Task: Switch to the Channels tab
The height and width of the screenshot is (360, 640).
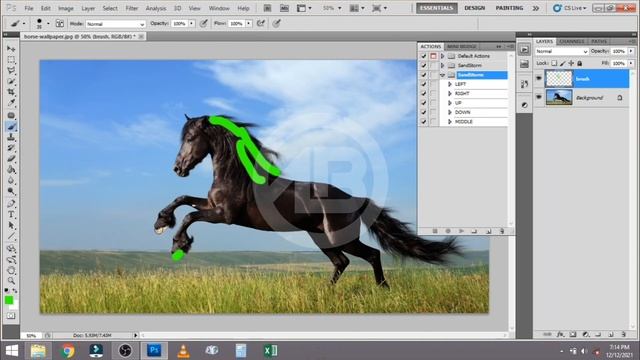Action: pyautogui.click(x=572, y=41)
